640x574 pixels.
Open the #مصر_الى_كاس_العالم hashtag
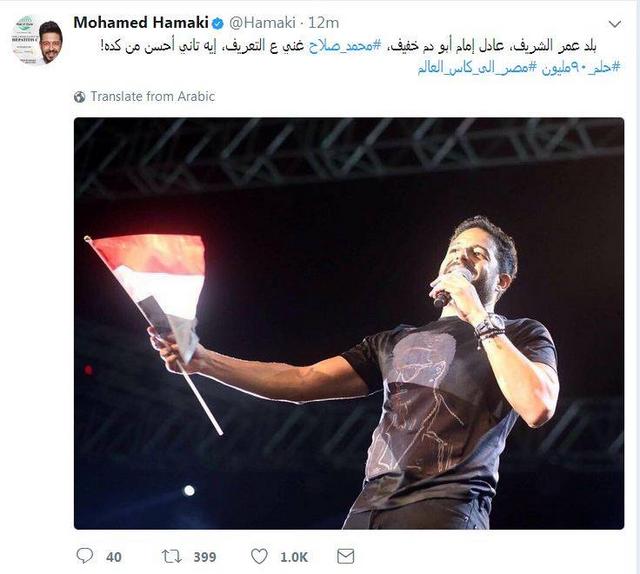pos(476,68)
